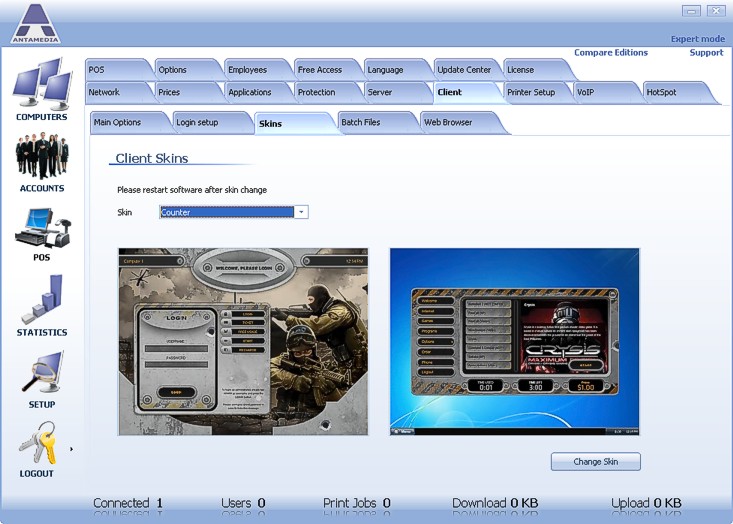Click the STATISTICS label

42,332
